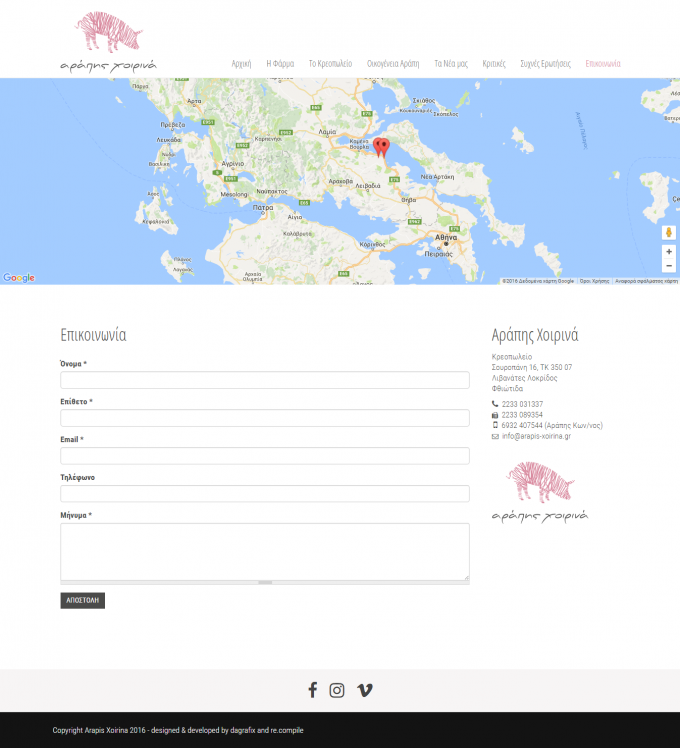Screen dimensions: 680x748
Task: Click phone number 2233 031337
Action: tap(522, 404)
